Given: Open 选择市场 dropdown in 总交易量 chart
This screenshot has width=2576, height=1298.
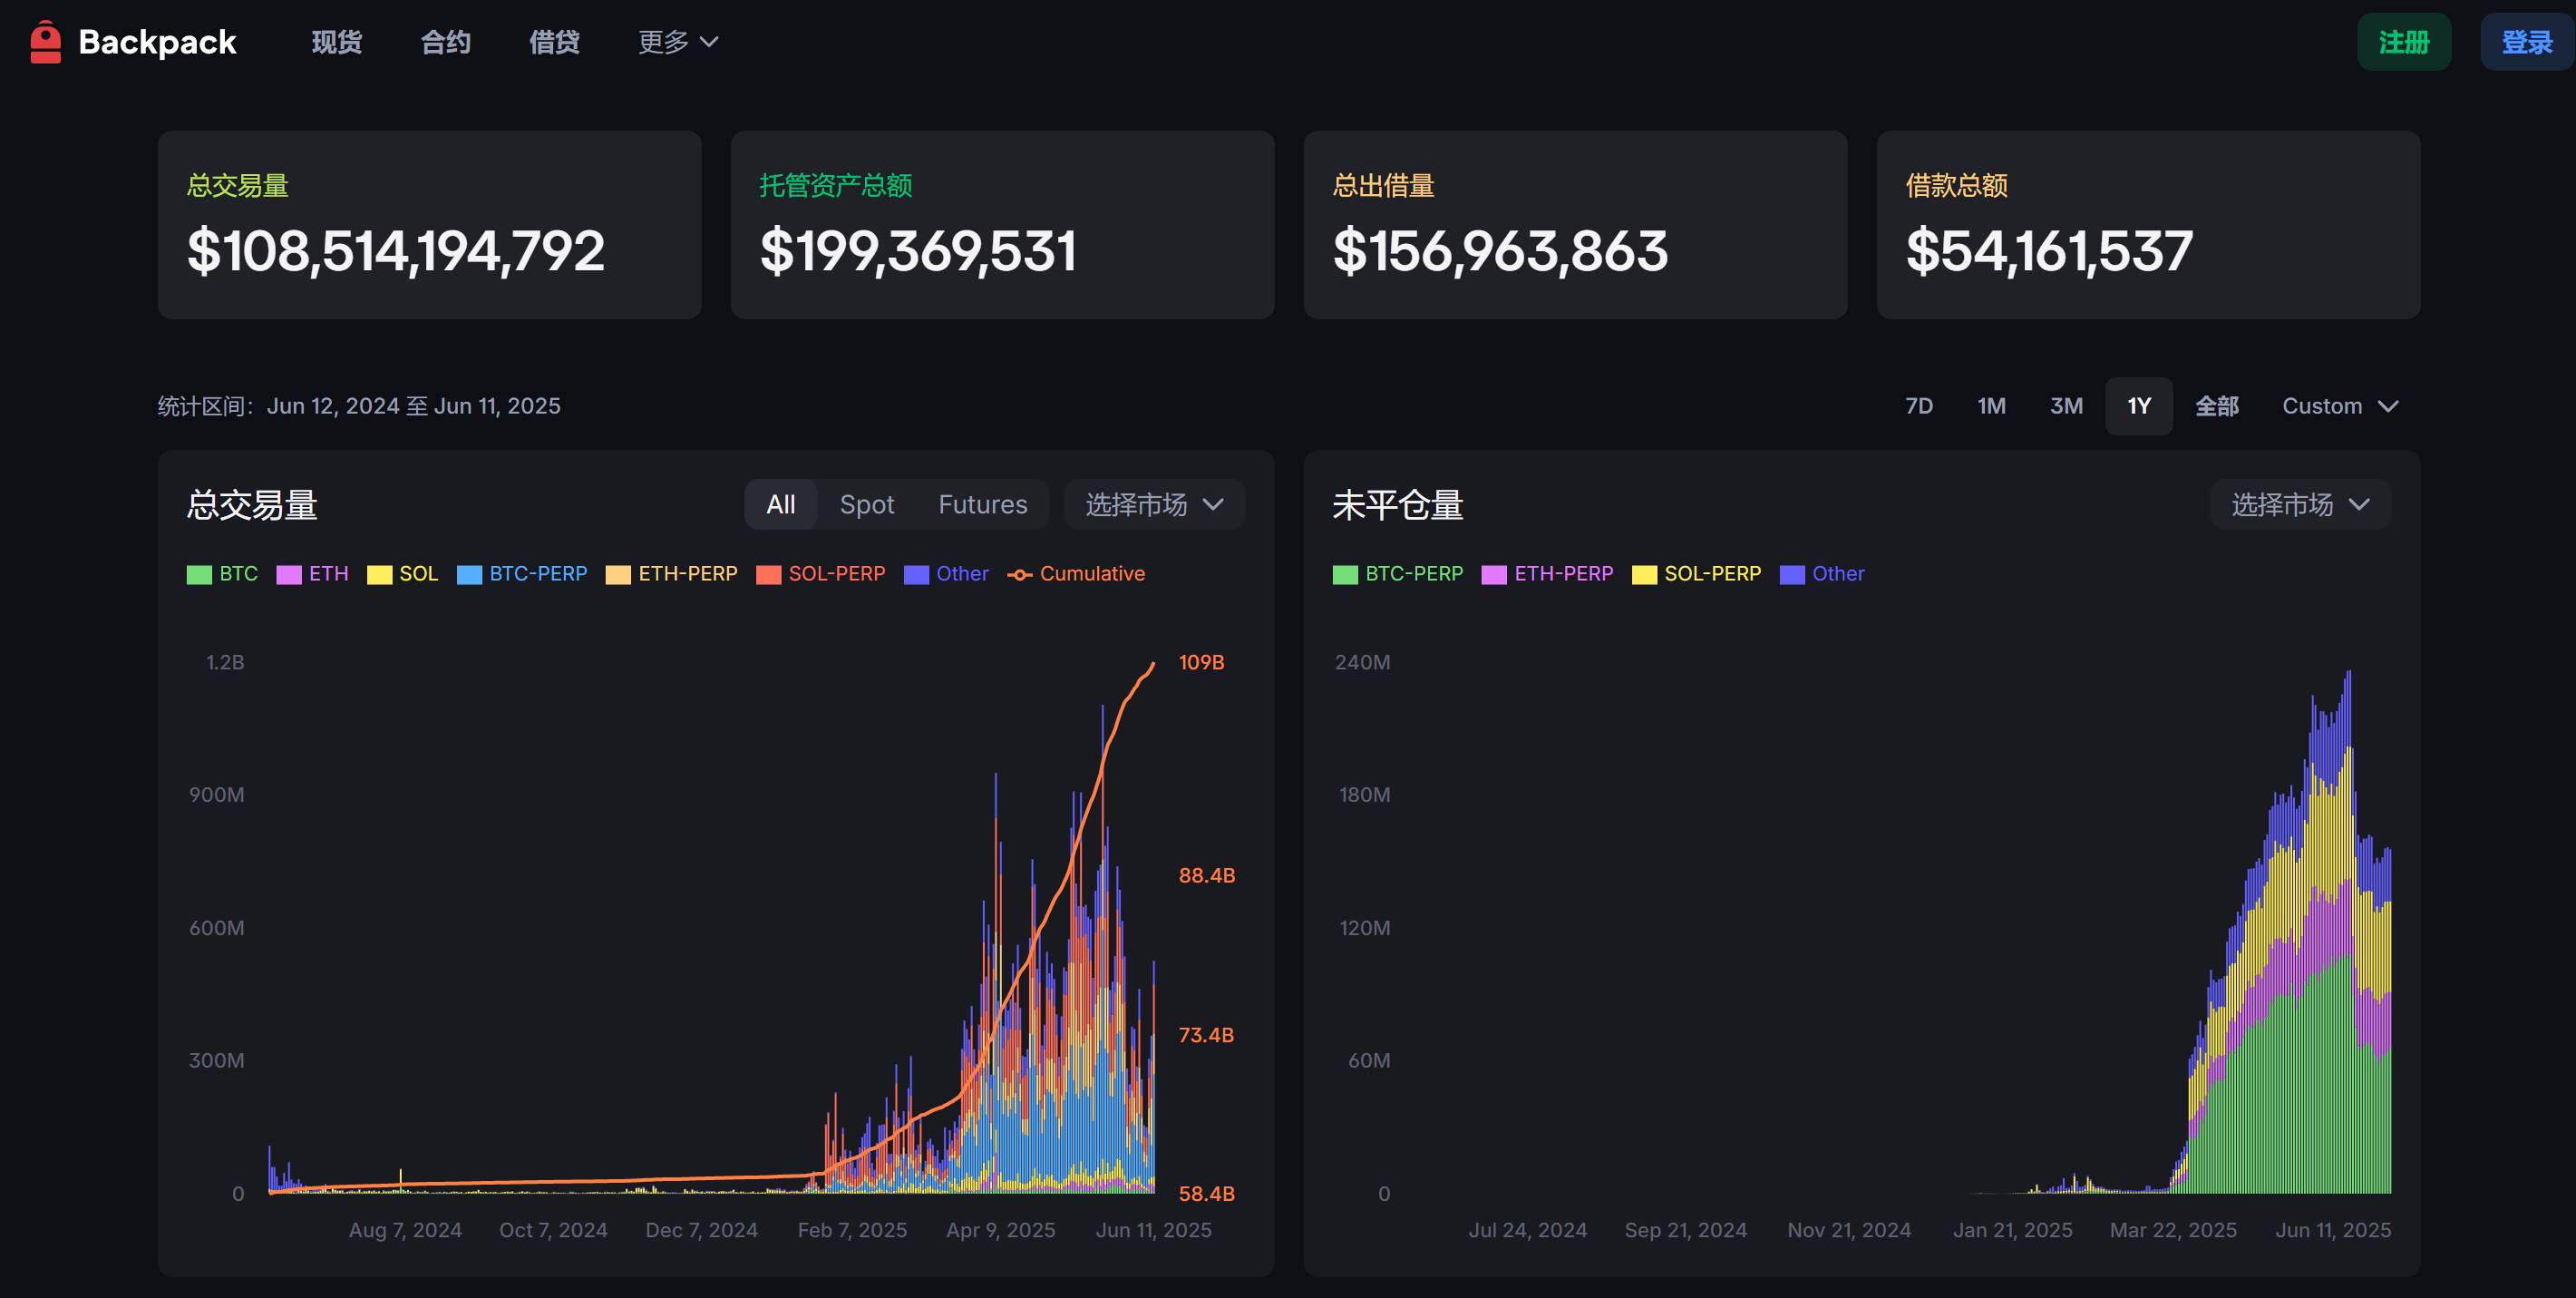Looking at the screenshot, I should [x=1154, y=504].
